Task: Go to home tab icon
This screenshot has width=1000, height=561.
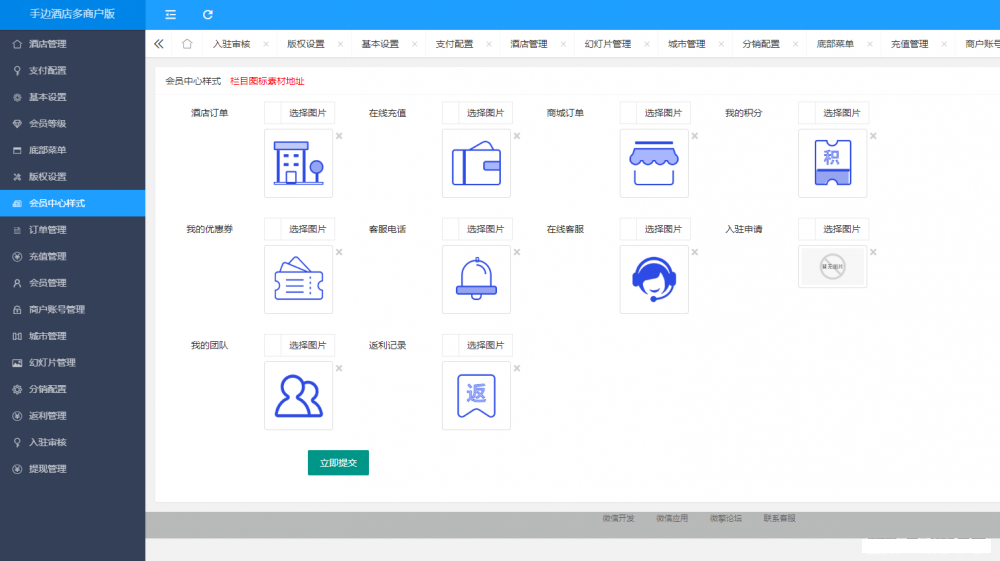Action: point(187,44)
